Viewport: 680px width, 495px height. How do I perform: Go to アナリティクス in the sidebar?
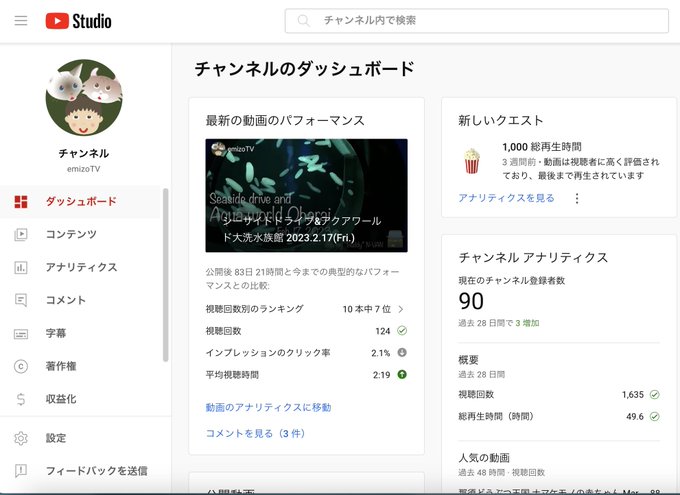(80, 268)
